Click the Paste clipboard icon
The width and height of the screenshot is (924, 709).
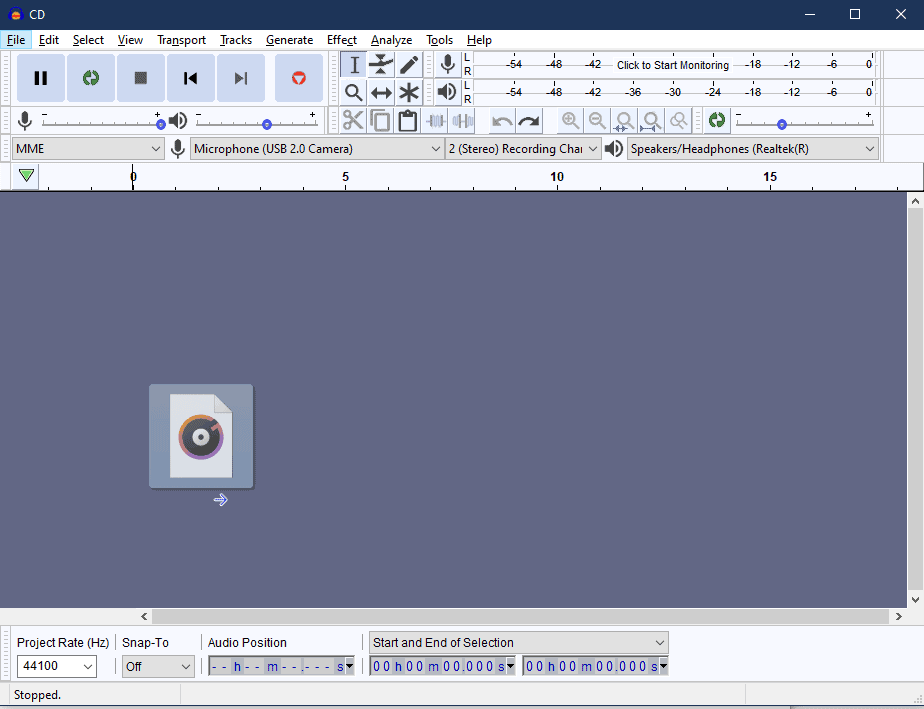[x=407, y=121]
